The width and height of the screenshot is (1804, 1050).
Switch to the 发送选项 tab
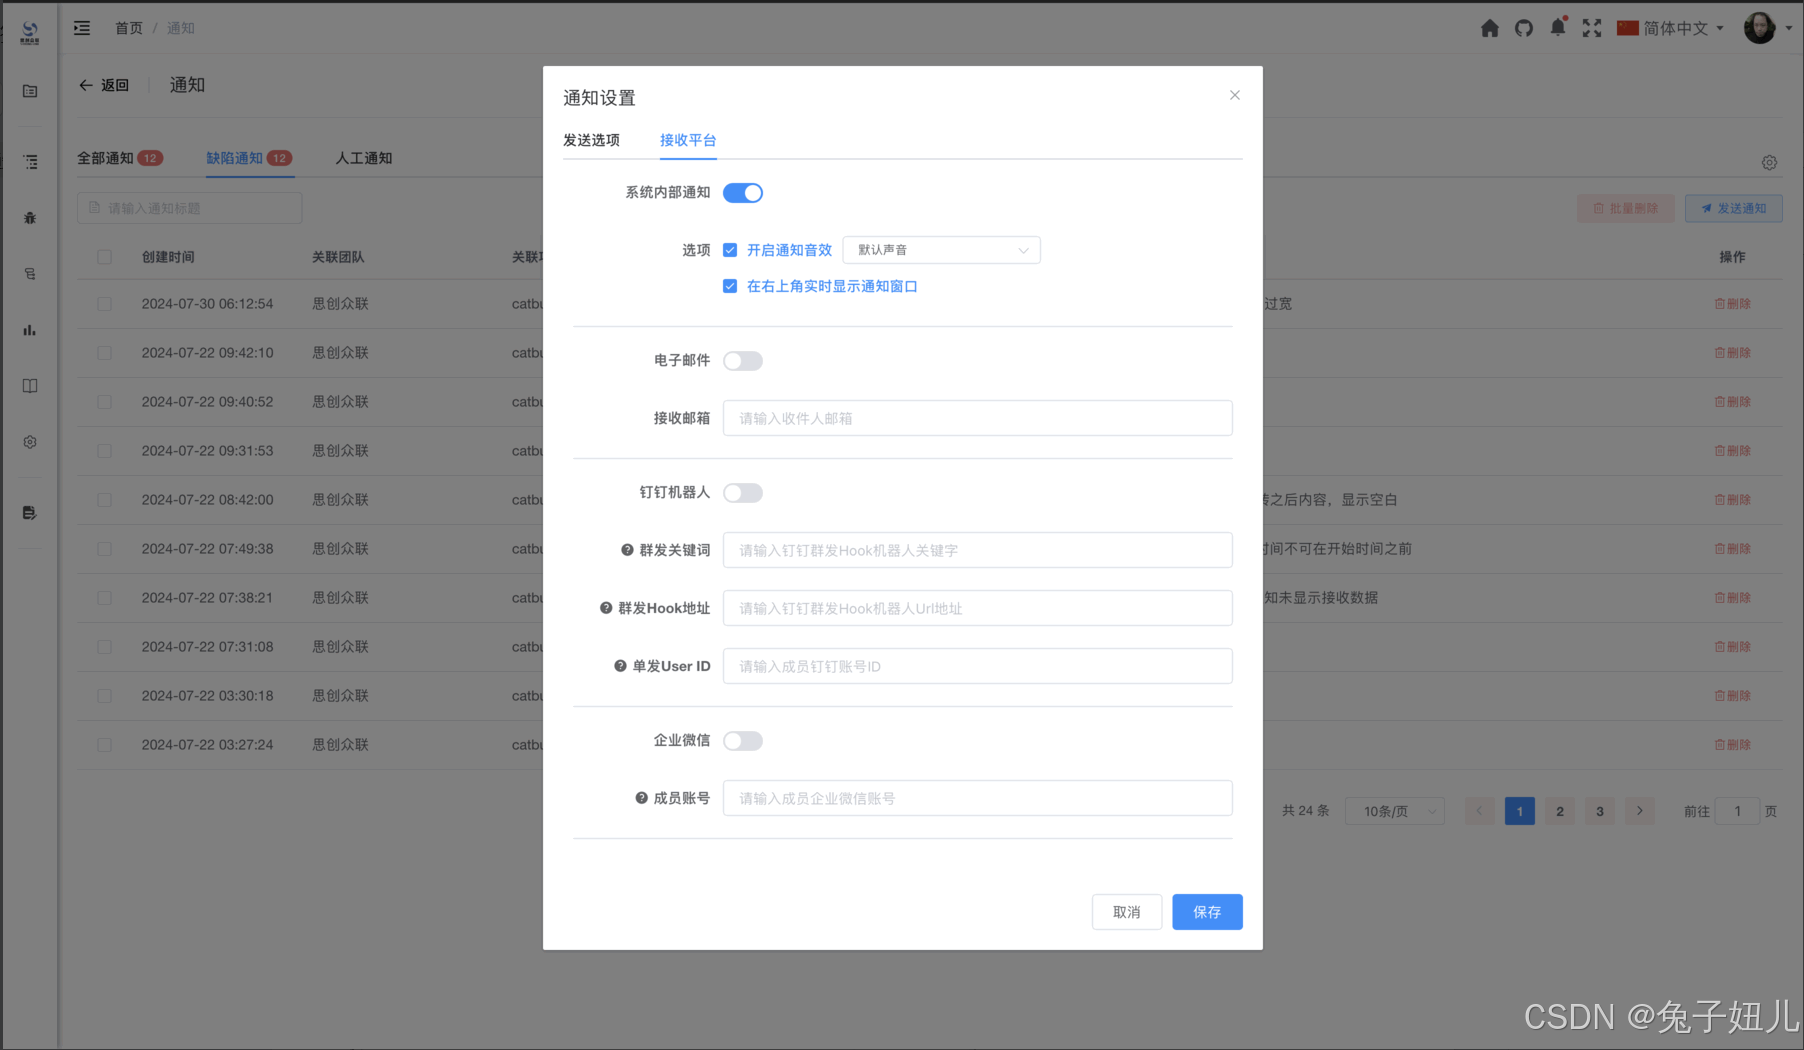point(592,141)
